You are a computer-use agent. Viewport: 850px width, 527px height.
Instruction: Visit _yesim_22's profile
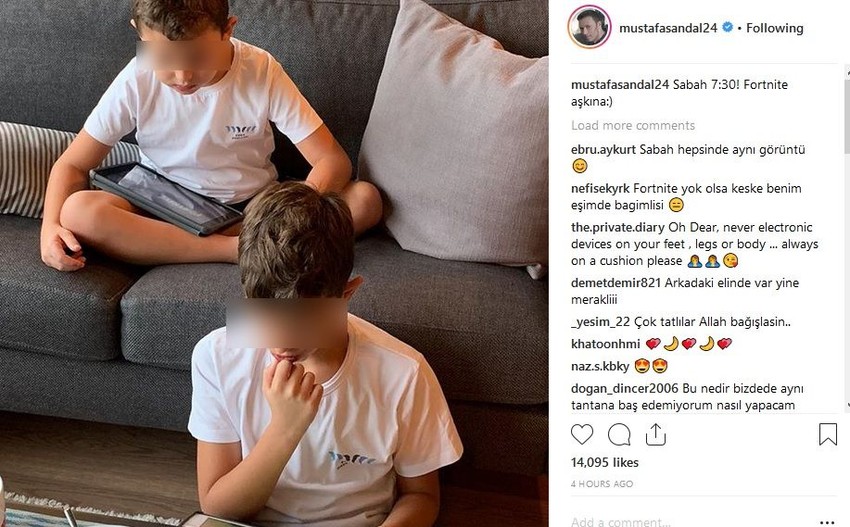(x=601, y=322)
